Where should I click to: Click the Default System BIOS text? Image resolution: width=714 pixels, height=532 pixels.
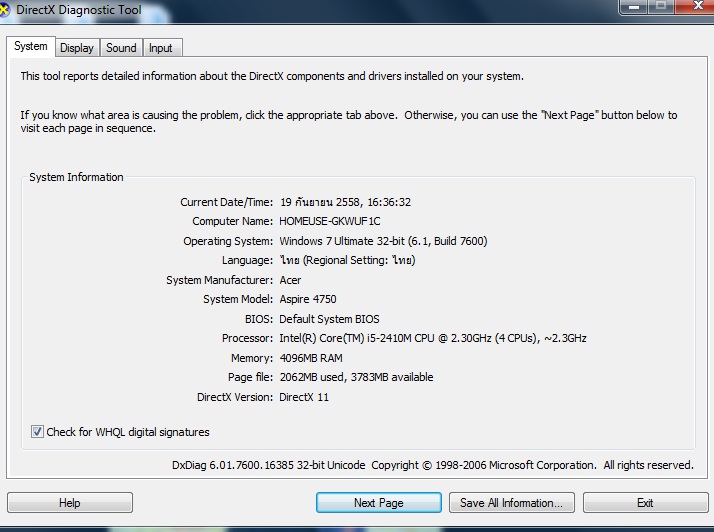[329, 319]
